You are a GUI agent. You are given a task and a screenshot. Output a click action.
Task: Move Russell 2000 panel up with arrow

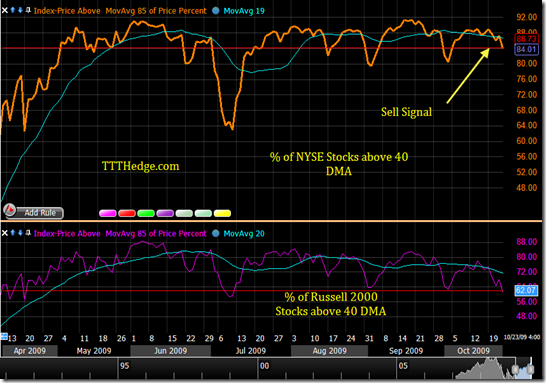pos(13,233)
